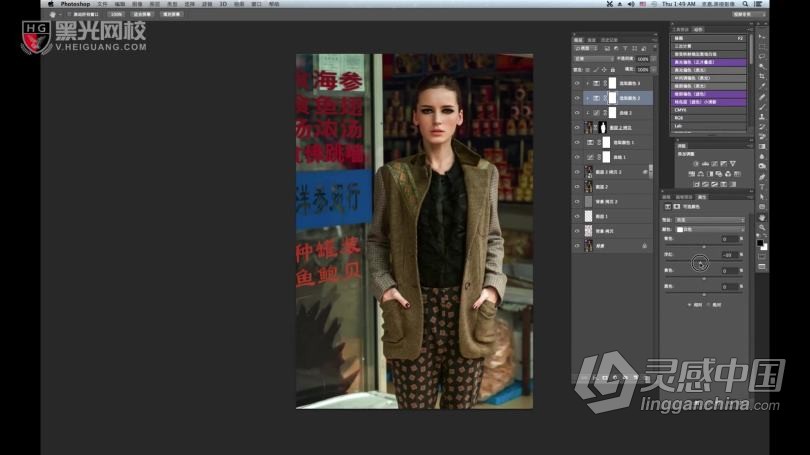
Task: Switch to the 历史记录 (History) tab
Action: coord(609,40)
